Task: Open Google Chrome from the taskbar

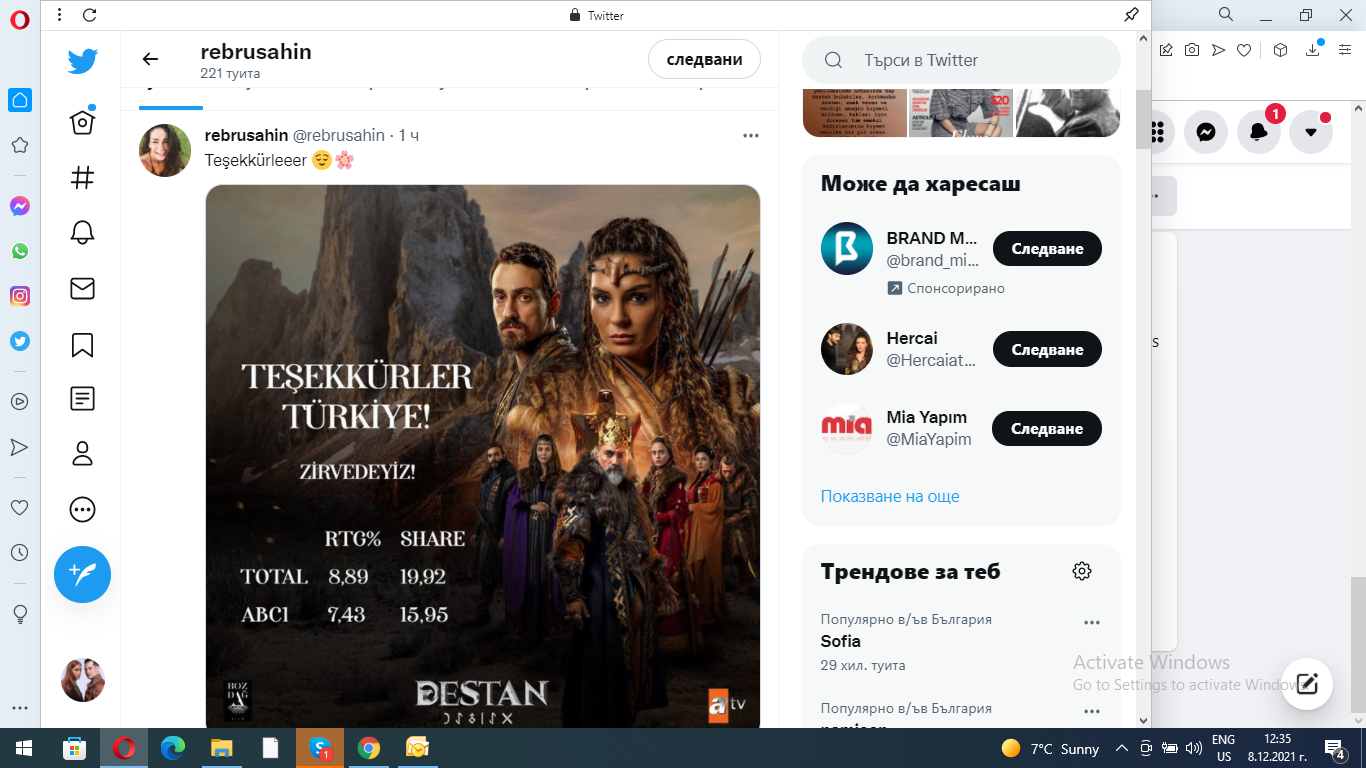Action: pyautogui.click(x=369, y=748)
